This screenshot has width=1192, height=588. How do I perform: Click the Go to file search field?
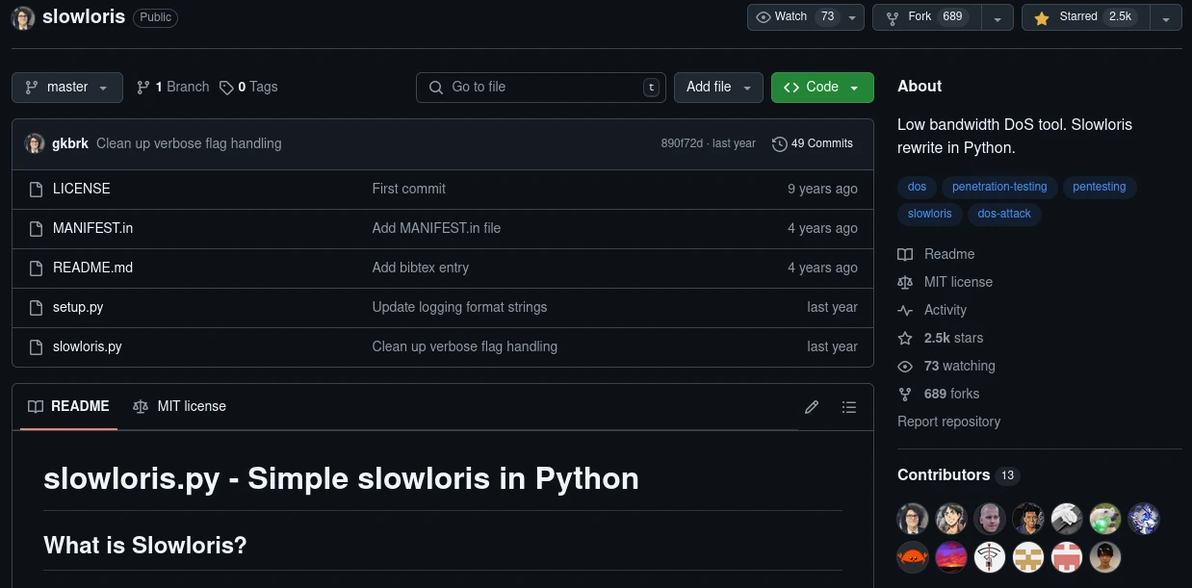point(540,87)
